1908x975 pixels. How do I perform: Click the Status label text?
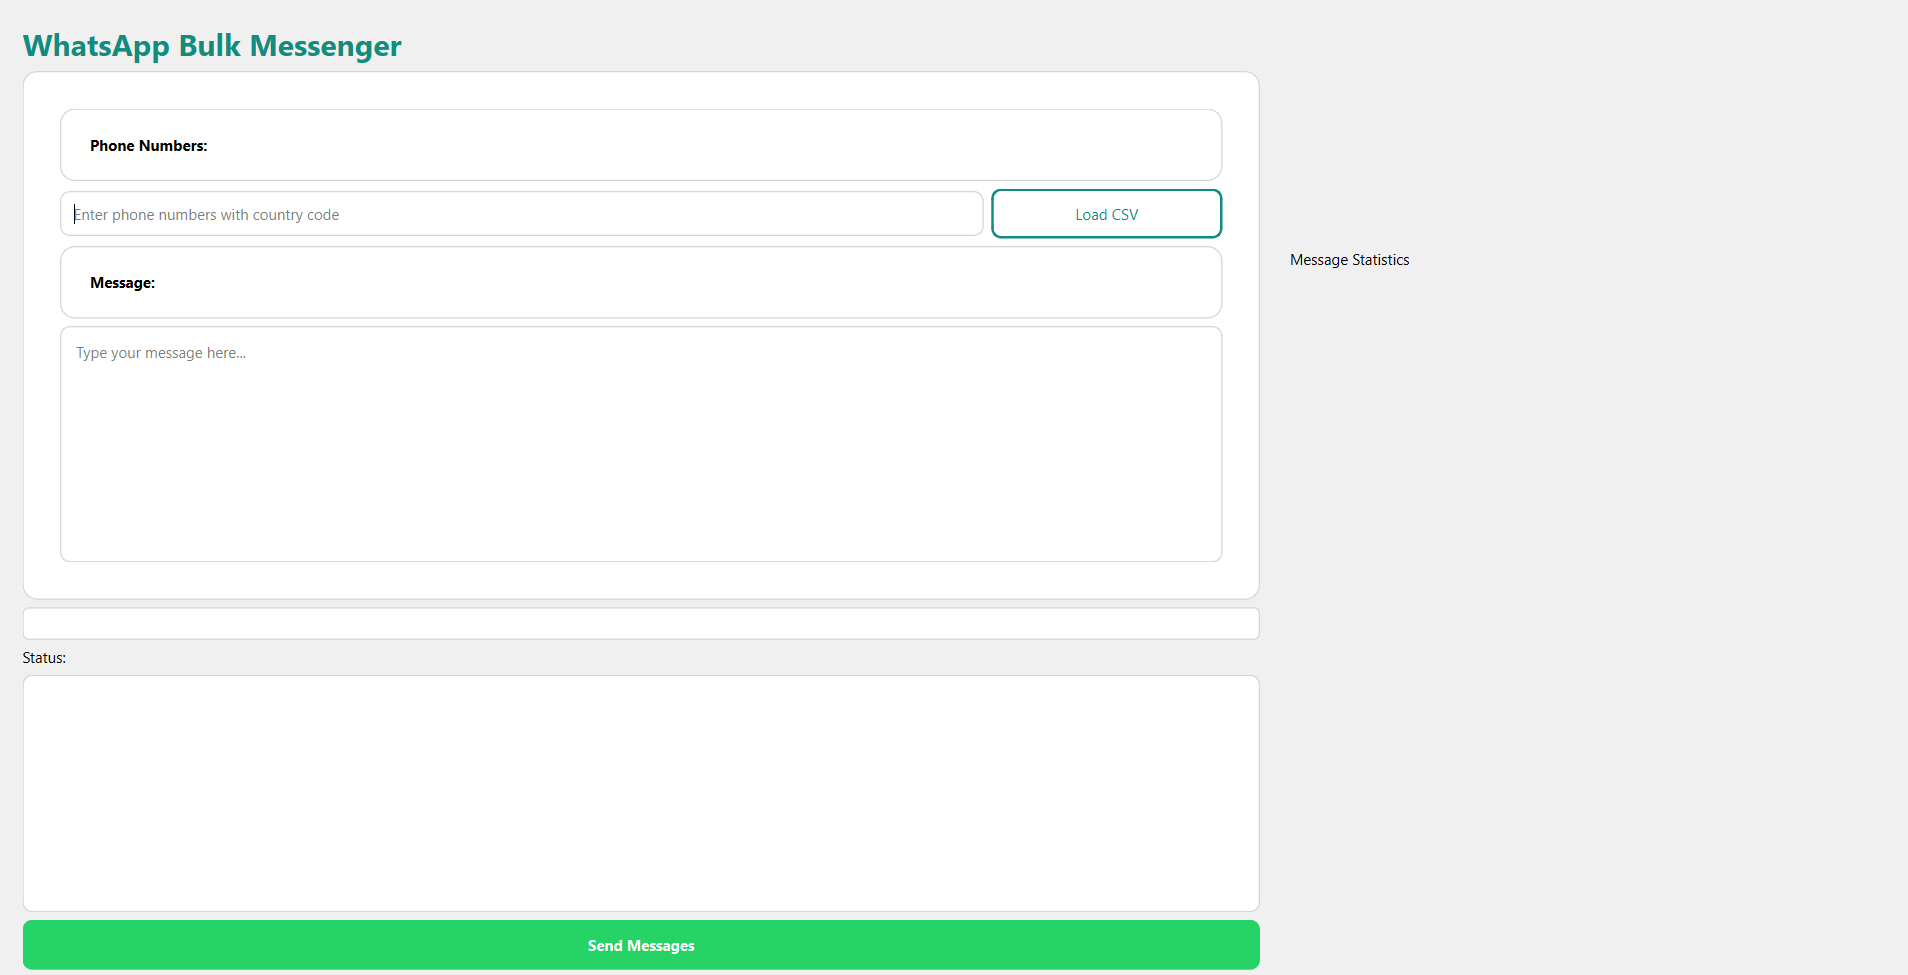(x=44, y=657)
